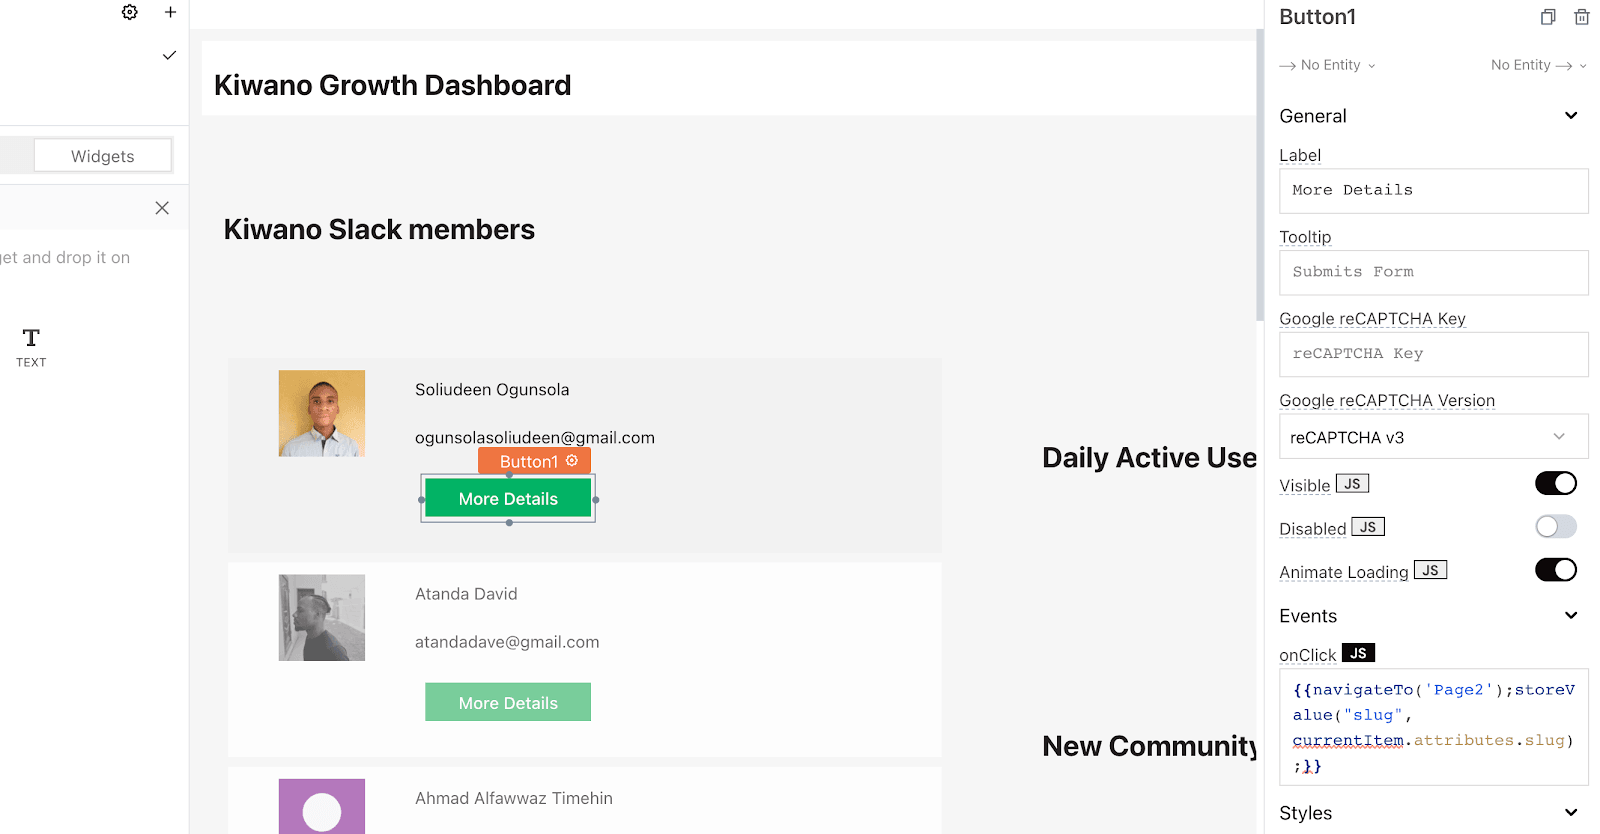Image resolution: width=1600 pixels, height=834 pixels.
Task: Select the Text widget icon
Action: click(31, 347)
